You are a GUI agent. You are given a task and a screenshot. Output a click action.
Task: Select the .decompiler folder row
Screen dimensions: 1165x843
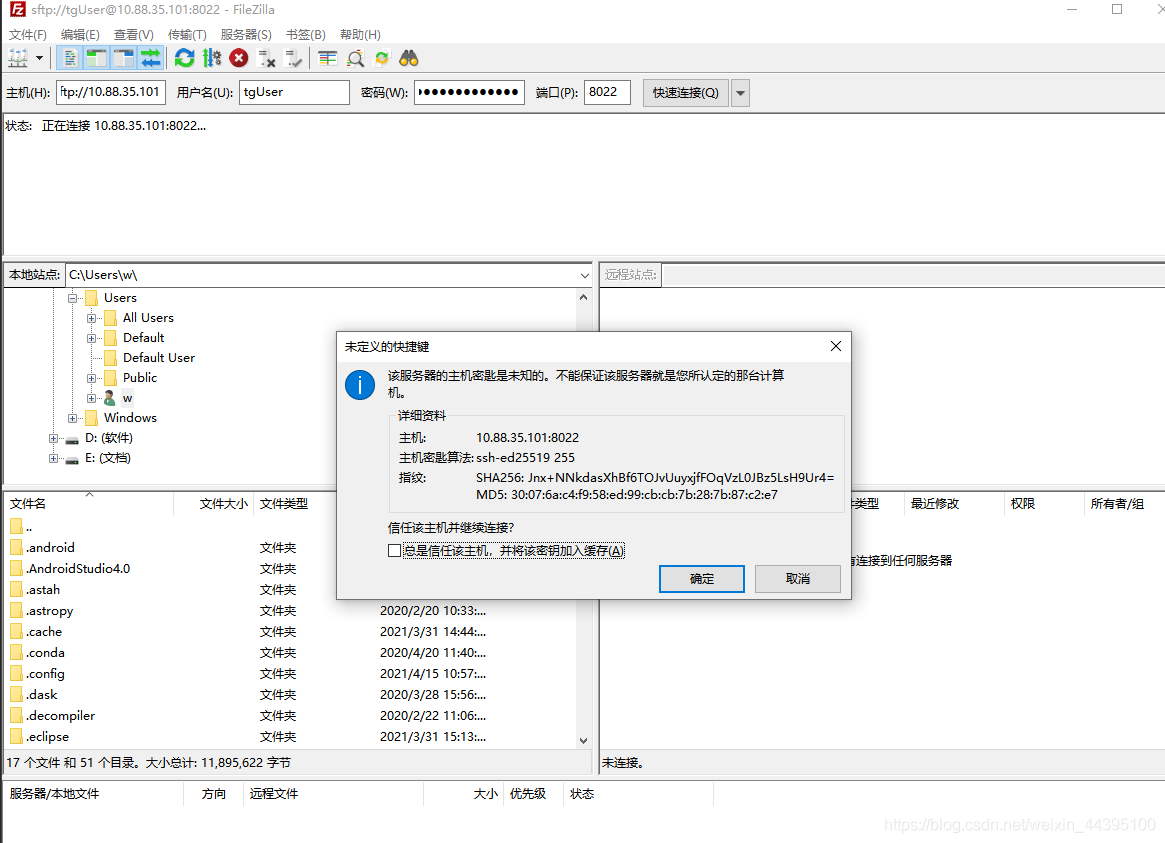pyautogui.click(x=291, y=715)
